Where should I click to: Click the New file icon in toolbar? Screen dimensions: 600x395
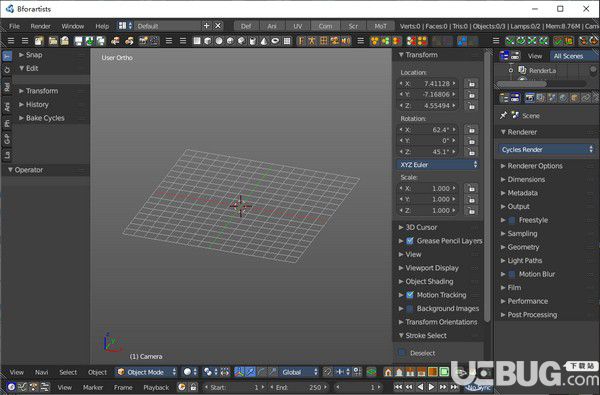[39, 41]
